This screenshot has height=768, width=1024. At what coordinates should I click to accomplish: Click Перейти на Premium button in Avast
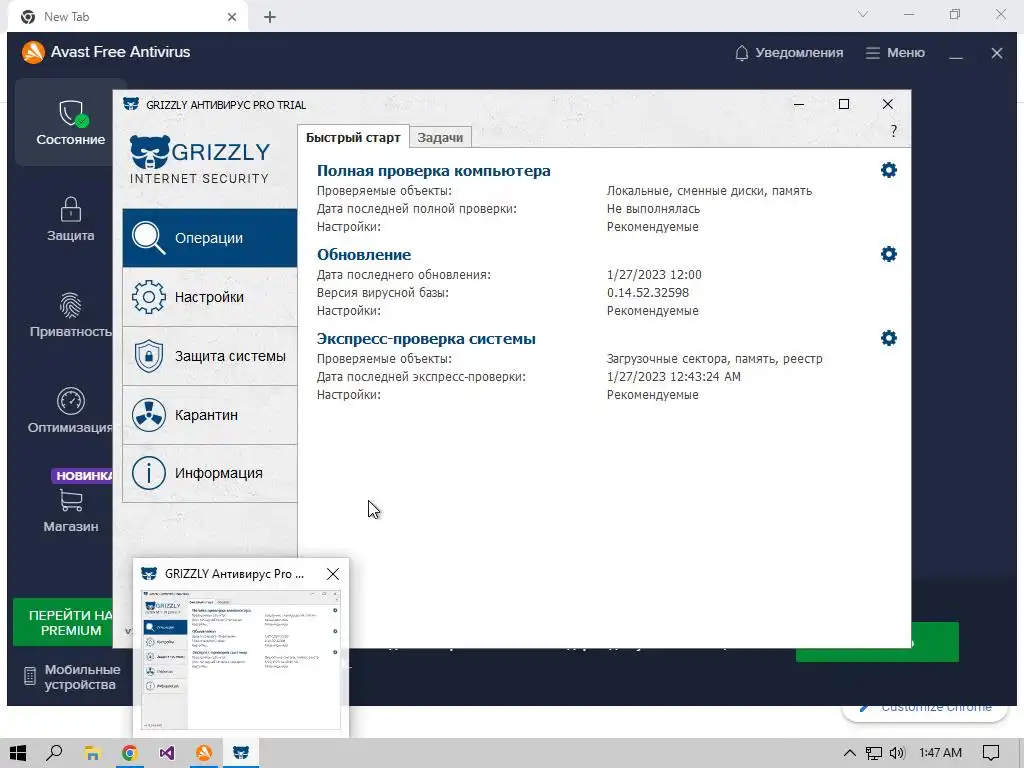pos(65,622)
